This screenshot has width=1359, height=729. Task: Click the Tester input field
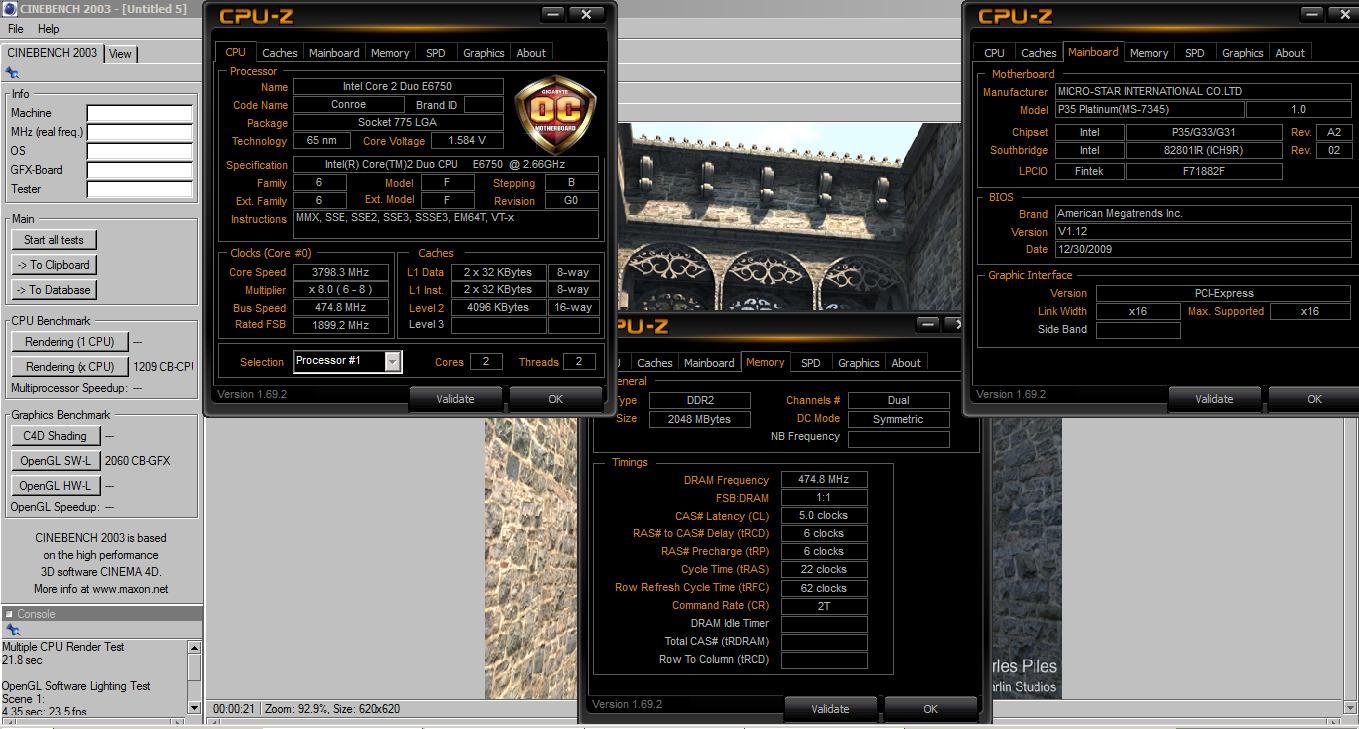139,189
